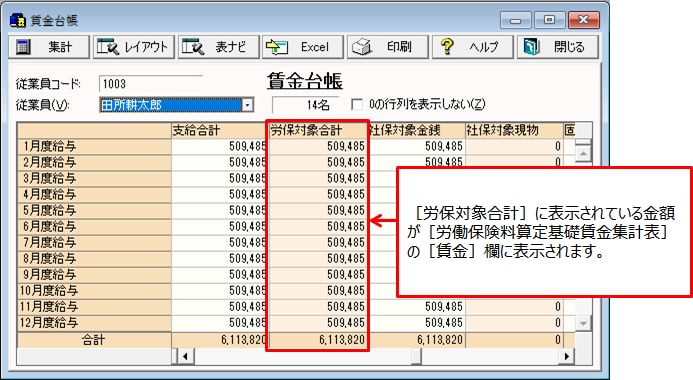The height and width of the screenshot is (380, 693).
Task: Click the horizontal scrollbar right arrow
Action: pos(567,356)
